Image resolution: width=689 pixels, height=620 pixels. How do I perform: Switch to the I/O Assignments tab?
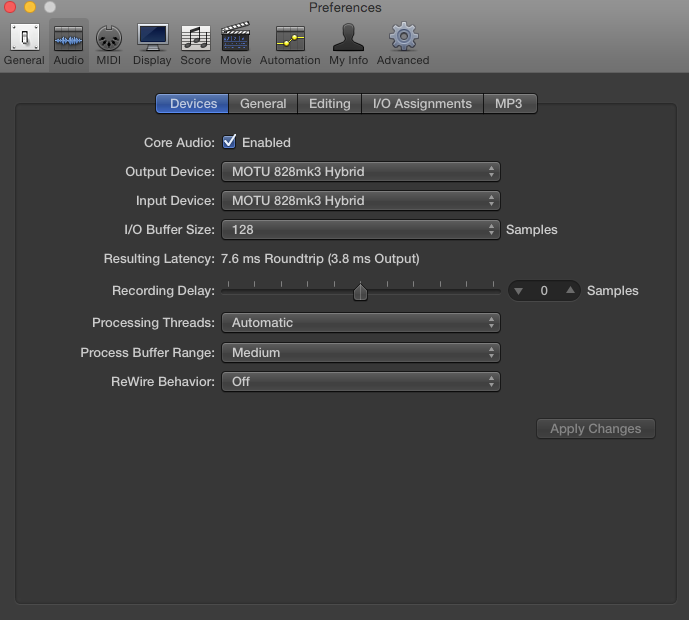(422, 104)
